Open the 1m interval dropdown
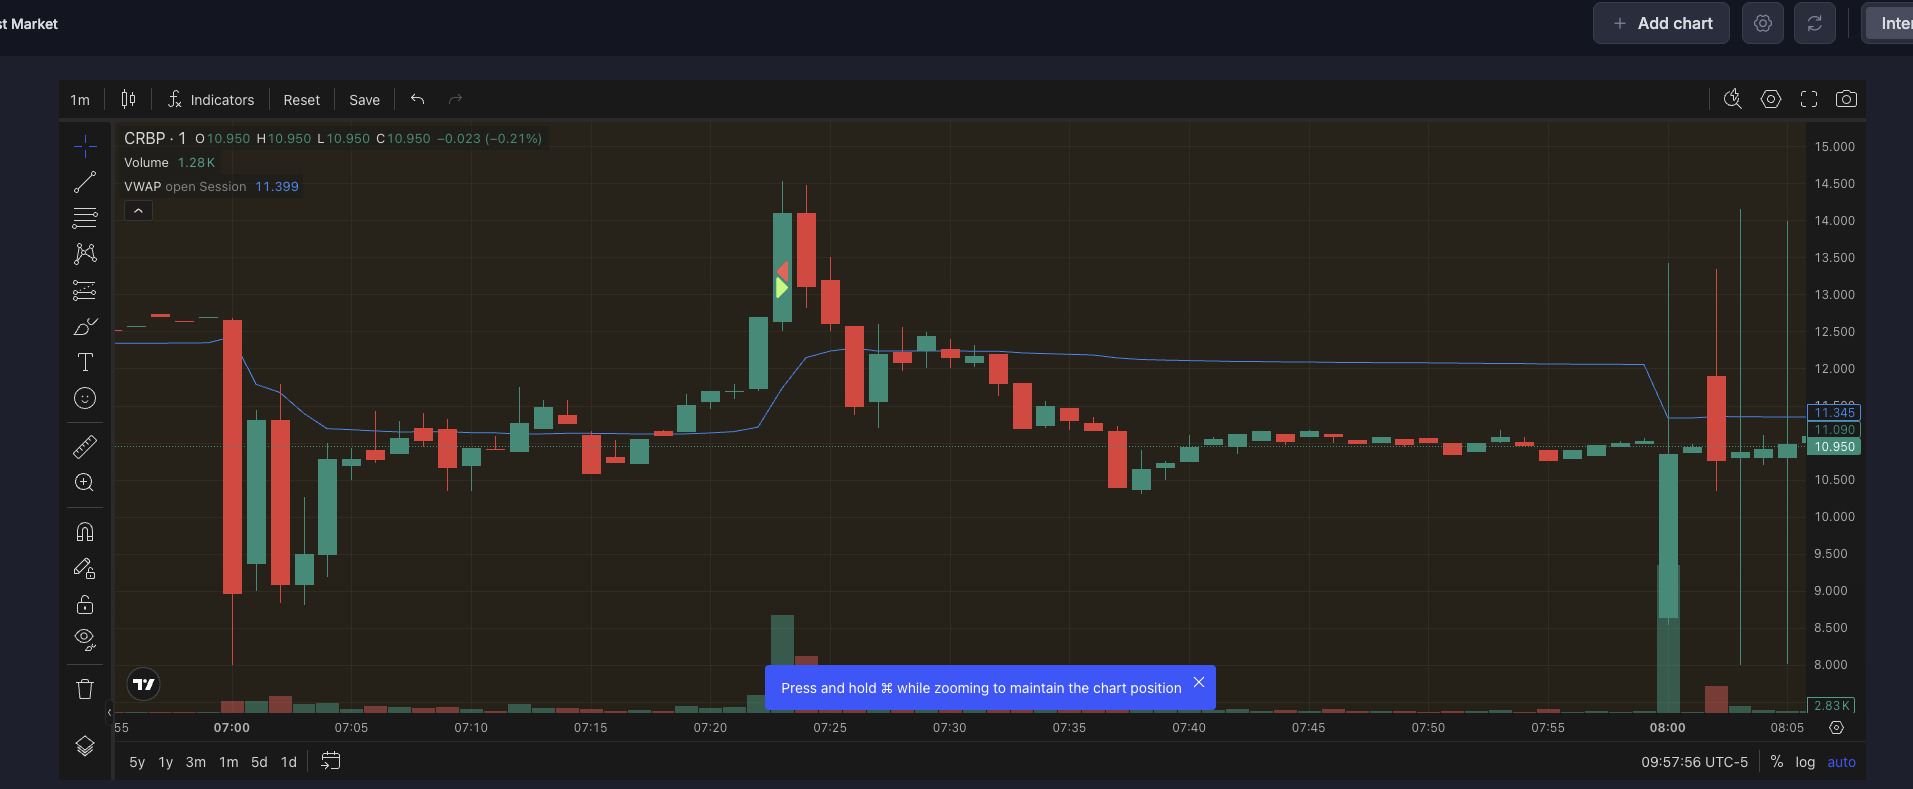1913x789 pixels. click(x=80, y=100)
